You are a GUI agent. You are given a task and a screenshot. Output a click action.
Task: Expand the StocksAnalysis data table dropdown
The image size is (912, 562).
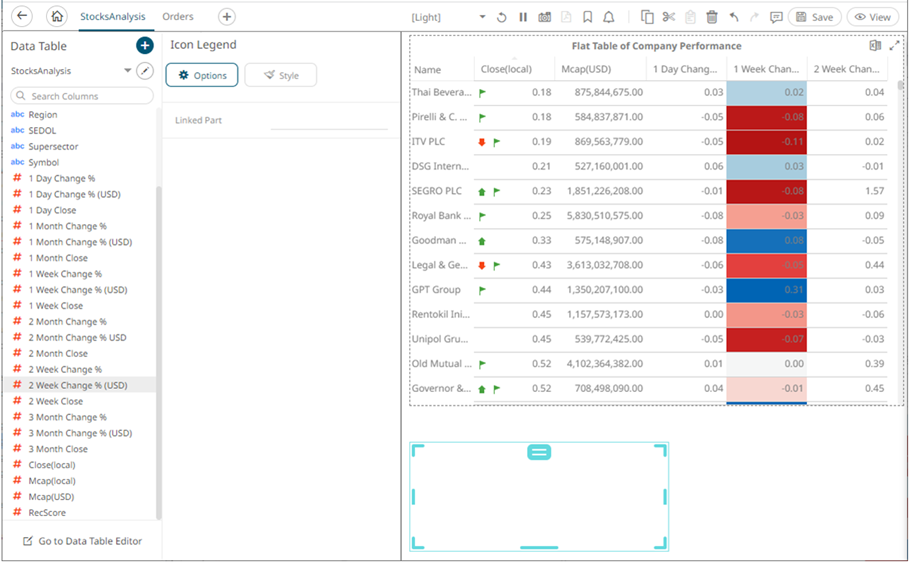(x=128, y=71)
